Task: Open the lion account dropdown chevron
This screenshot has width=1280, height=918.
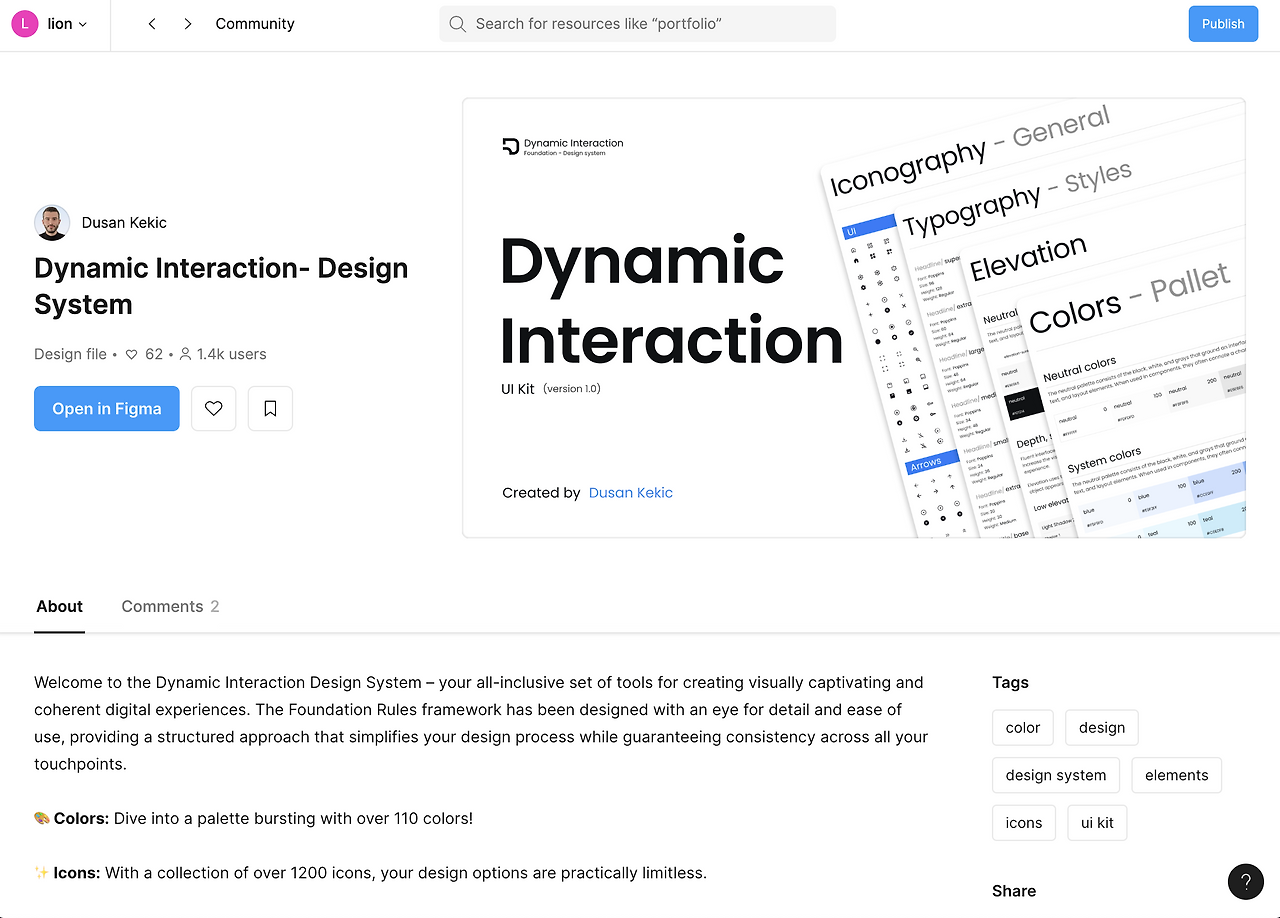Action: coord(83,24)
